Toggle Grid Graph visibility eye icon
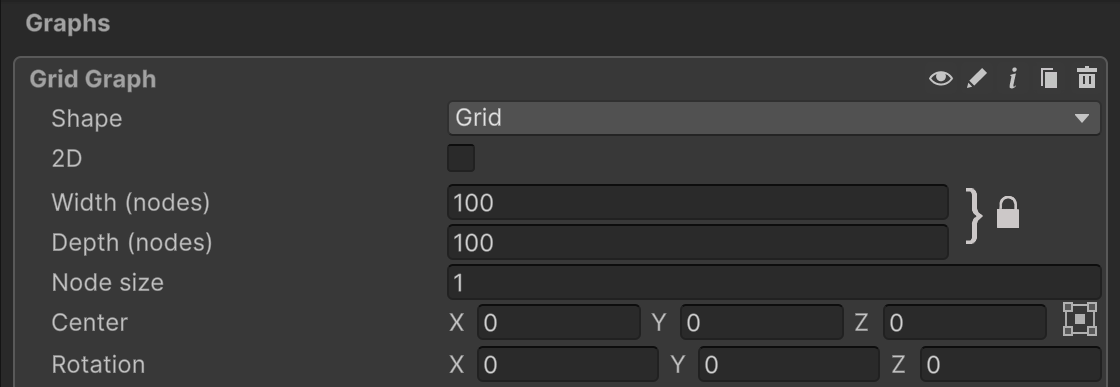Image resolution: width=1120 pixels, height=387 pixels. pos(940,78)
